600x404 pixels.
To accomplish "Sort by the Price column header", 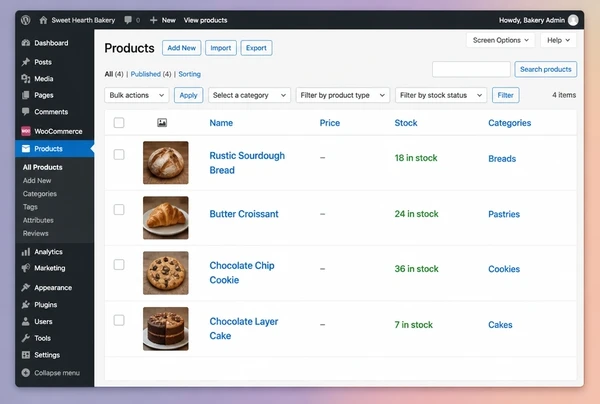I will (x=330, y=123).
